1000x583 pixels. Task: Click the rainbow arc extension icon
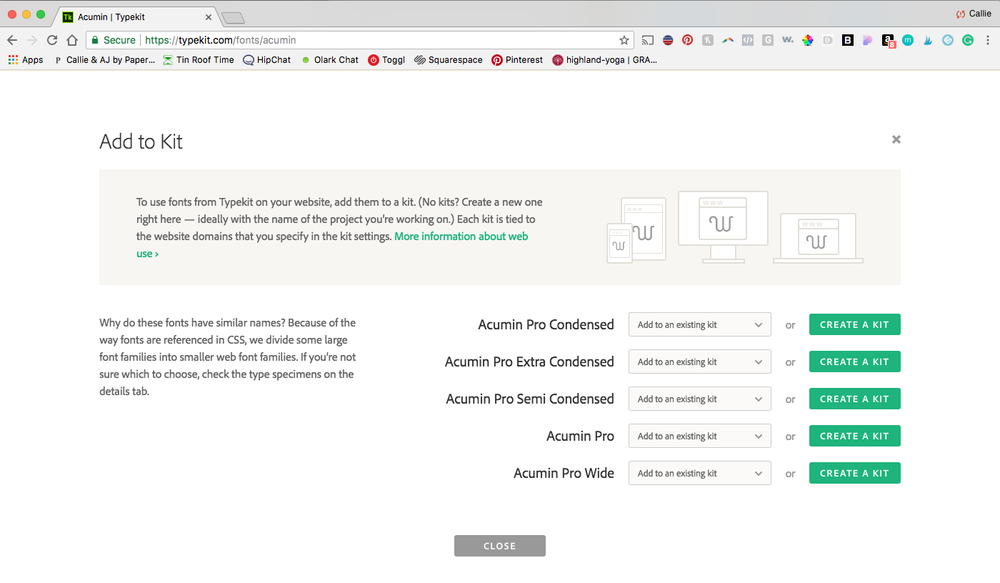728,40
